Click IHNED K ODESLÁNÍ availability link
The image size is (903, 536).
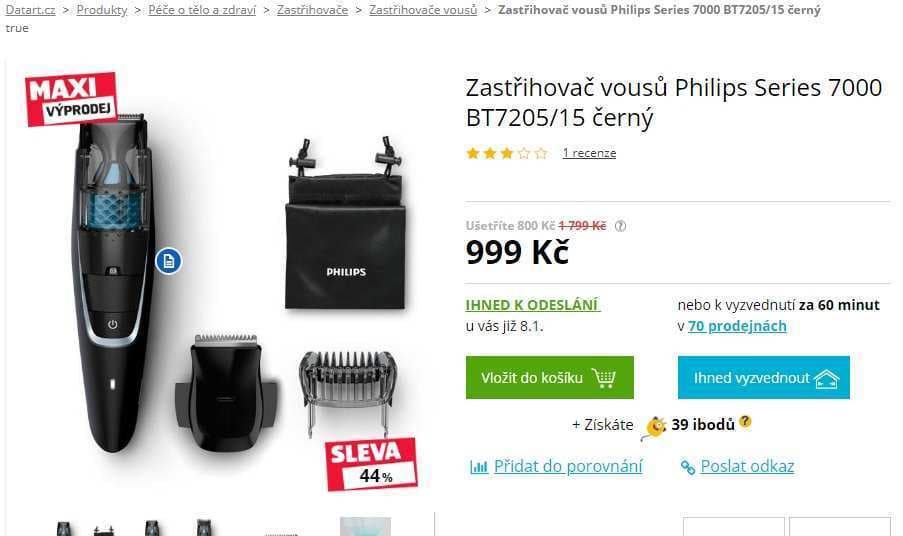coord(533,305)
